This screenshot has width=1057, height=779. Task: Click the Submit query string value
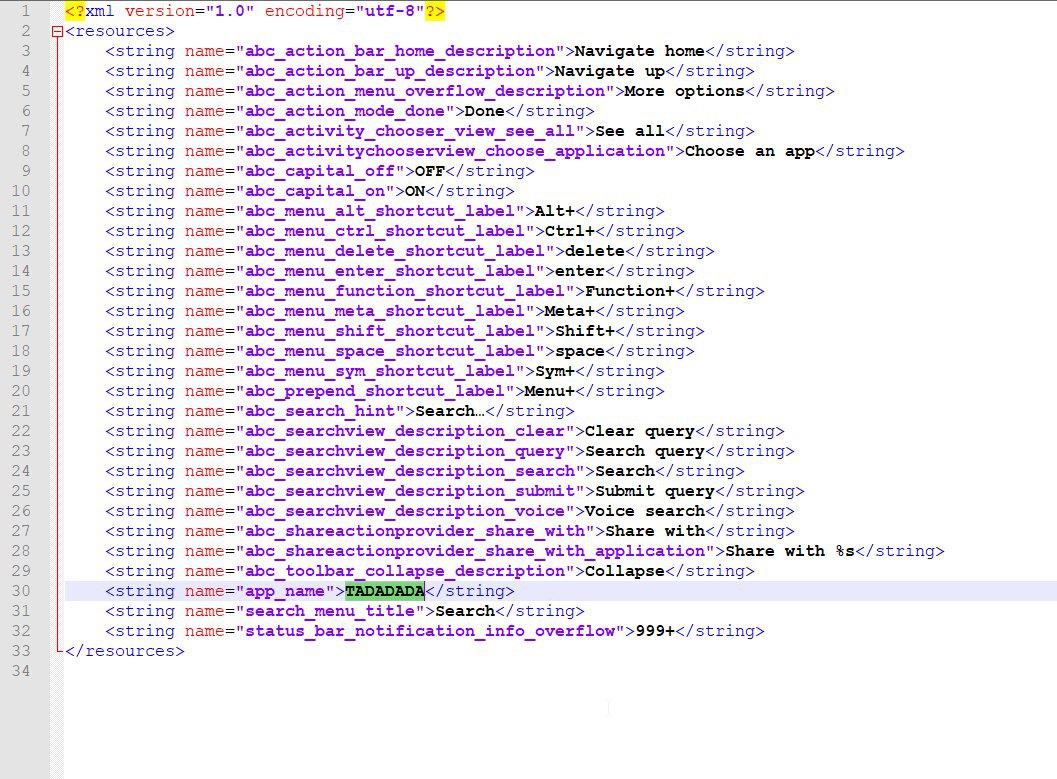[655, 491]
